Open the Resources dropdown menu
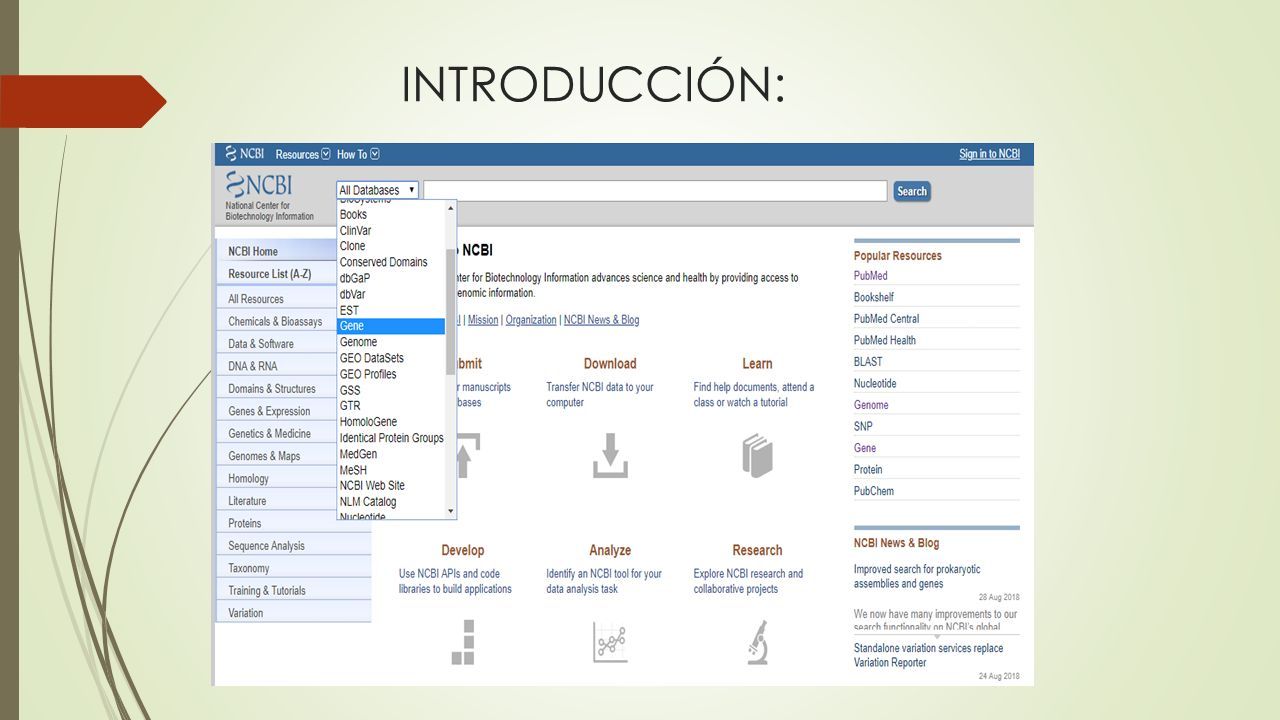This screenshot has height=720, width=1280. click(303, 154)
